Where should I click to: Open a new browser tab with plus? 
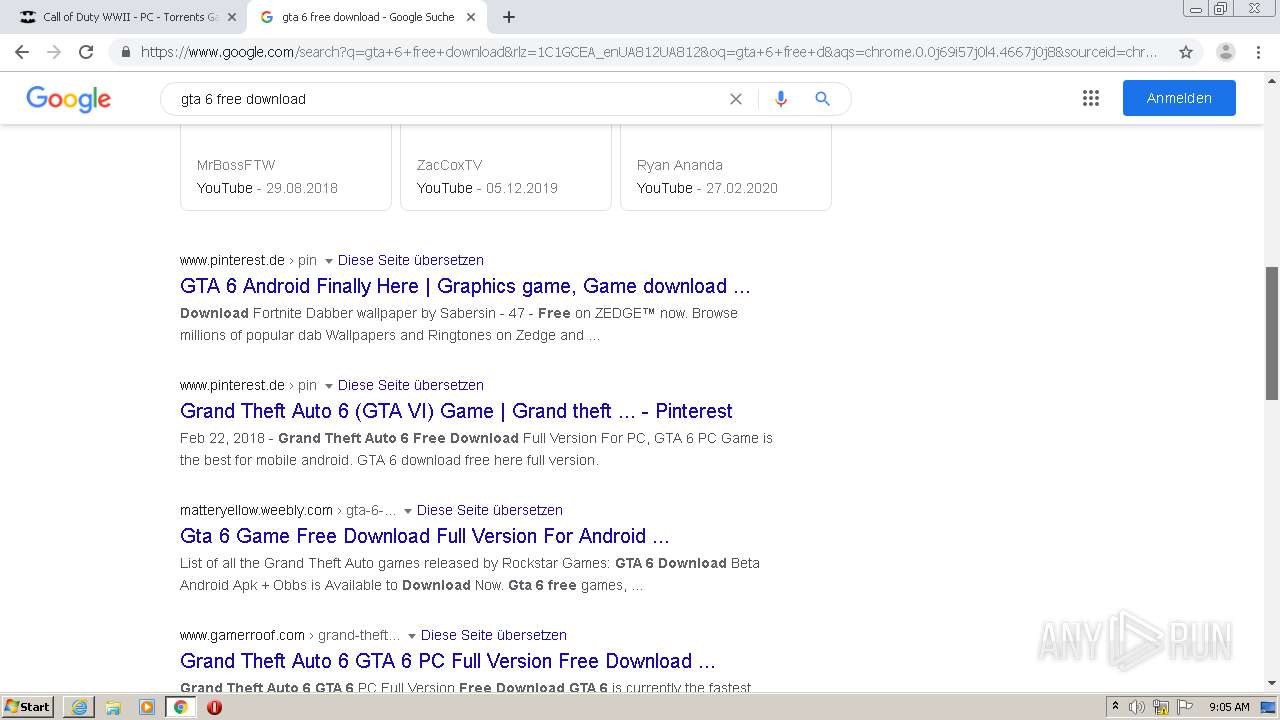click(x=509, y=17)
